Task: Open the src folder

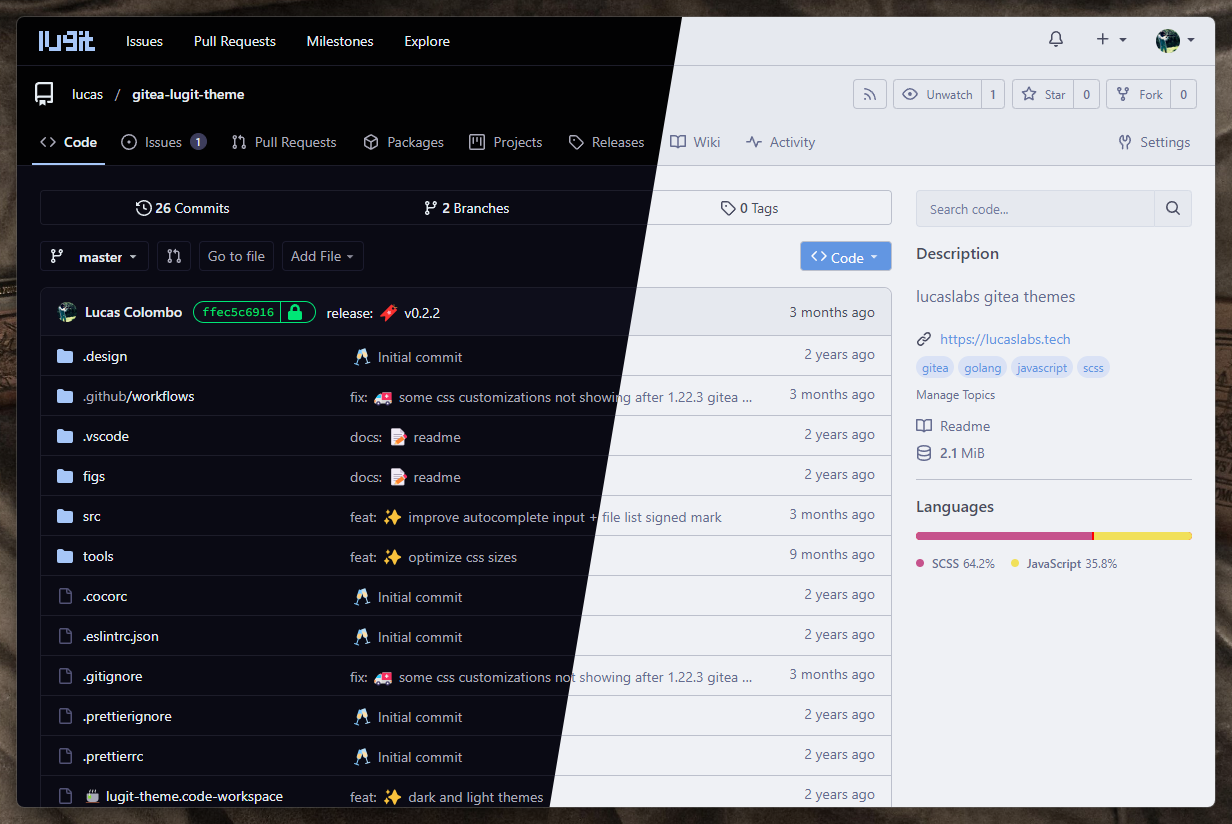Action: point(91,516)
